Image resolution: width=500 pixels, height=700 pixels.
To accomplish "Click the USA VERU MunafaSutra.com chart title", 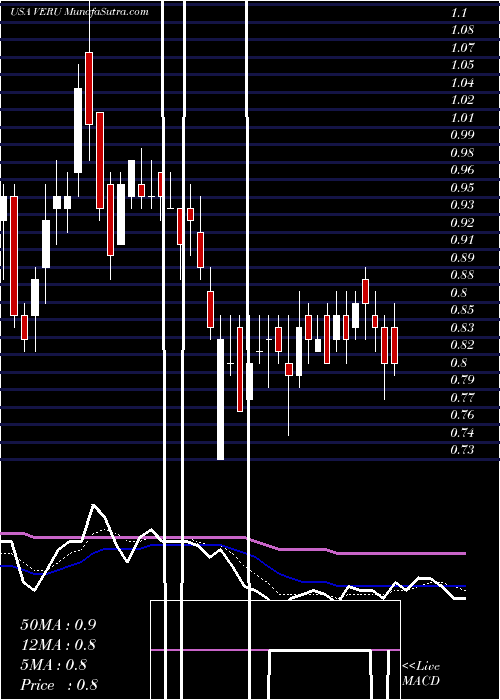I will click(x=79, y=12).
